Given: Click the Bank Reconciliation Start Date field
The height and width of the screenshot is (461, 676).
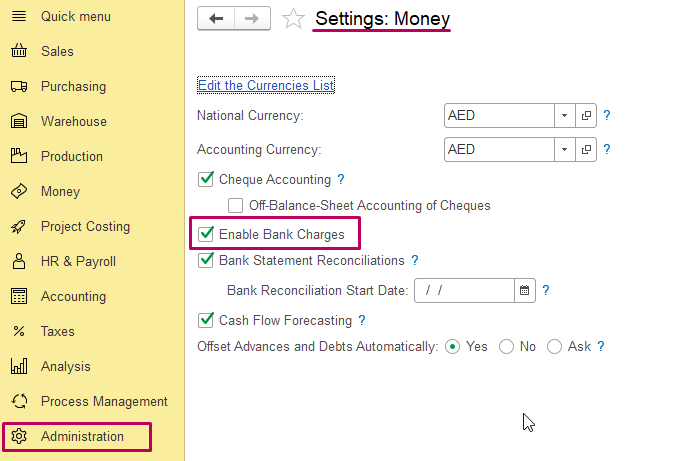Looking at the screenshot, I should coord(463,291).
